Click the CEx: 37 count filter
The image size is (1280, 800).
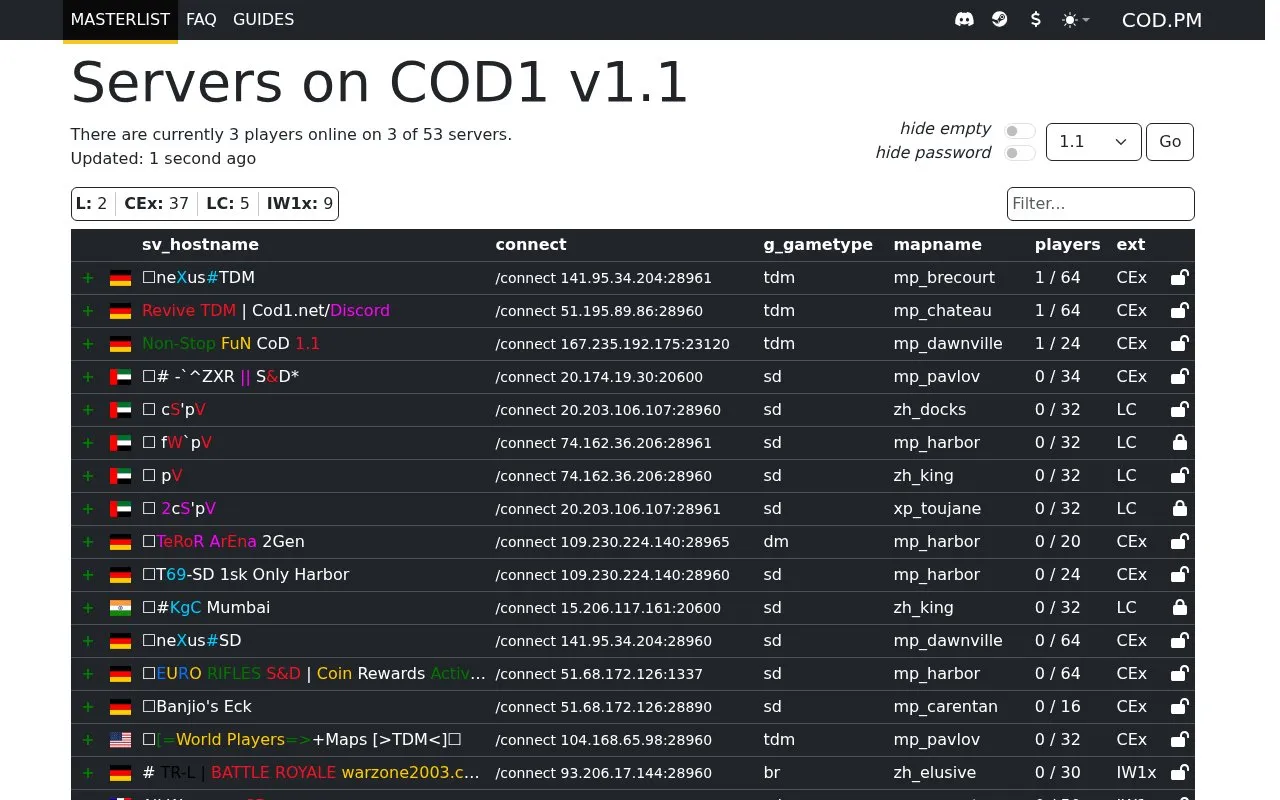coord(157,204)
